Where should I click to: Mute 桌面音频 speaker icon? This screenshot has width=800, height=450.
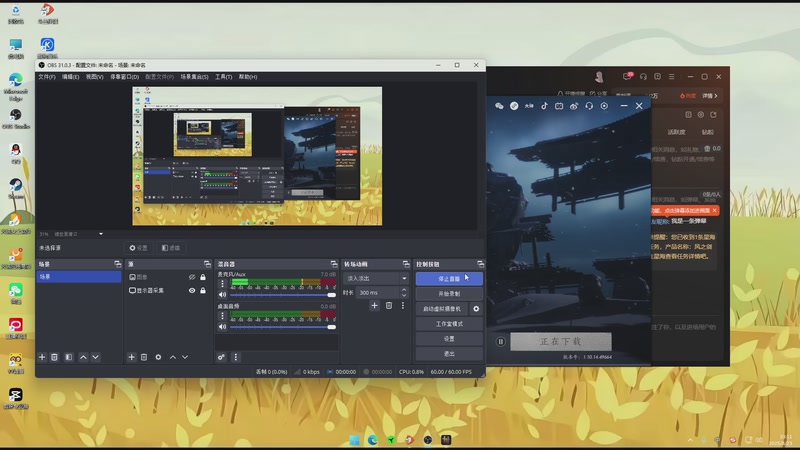click(x=222, y=327)
